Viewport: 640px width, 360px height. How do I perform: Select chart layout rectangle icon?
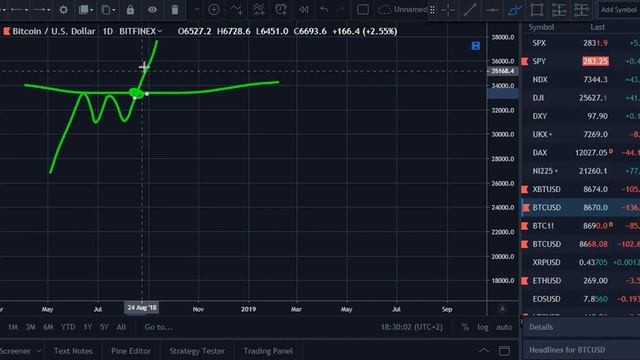point(363,9)
